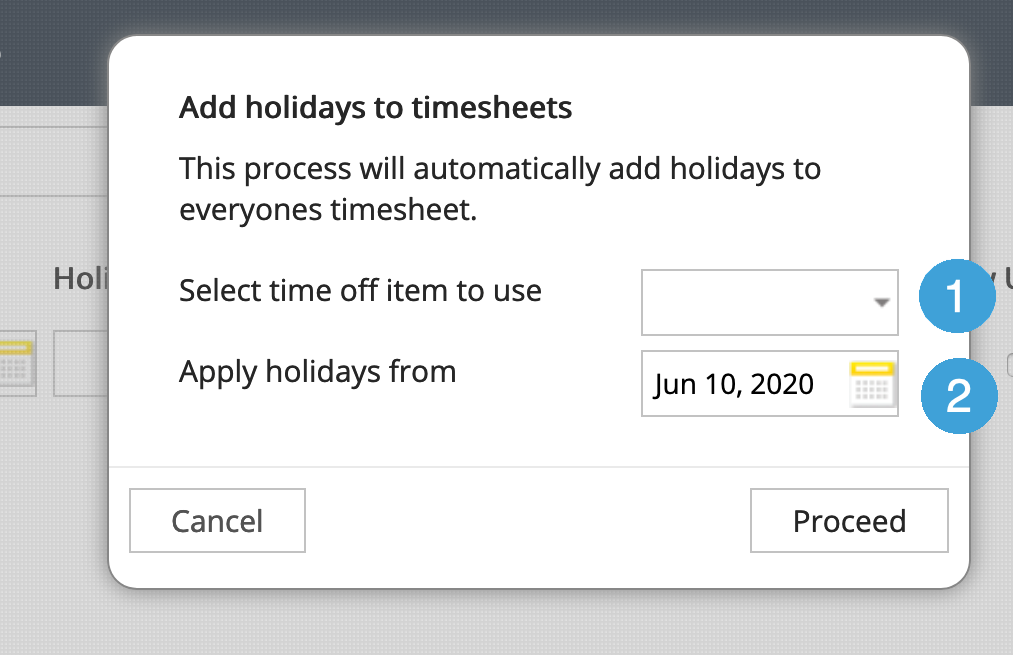
Task: Click the 'Apply holidays from' label
Action: [x=317, y=372]
